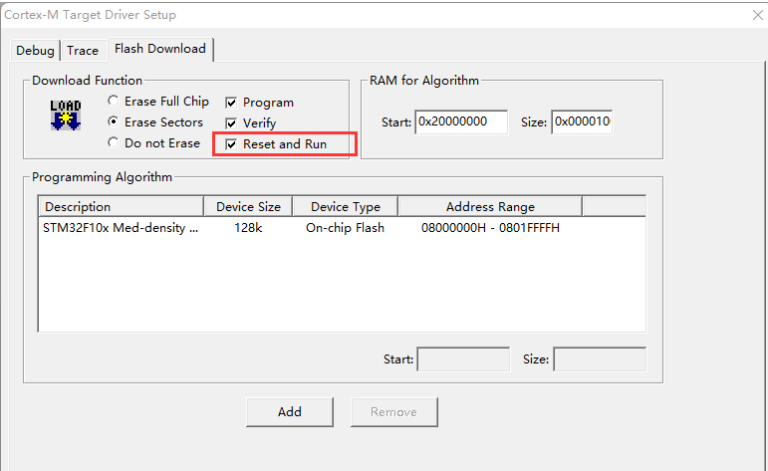
Task: Click the Device Type column header
Action: [x=345, y=207]
